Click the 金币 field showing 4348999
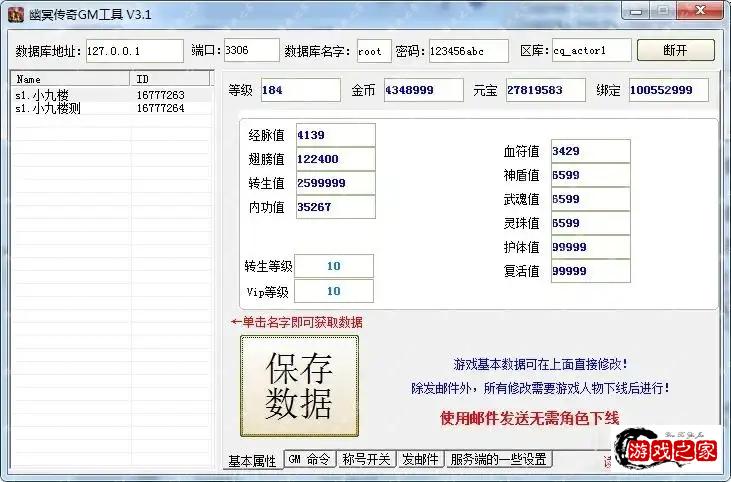731x482 pixels. (x=424, y=90)
